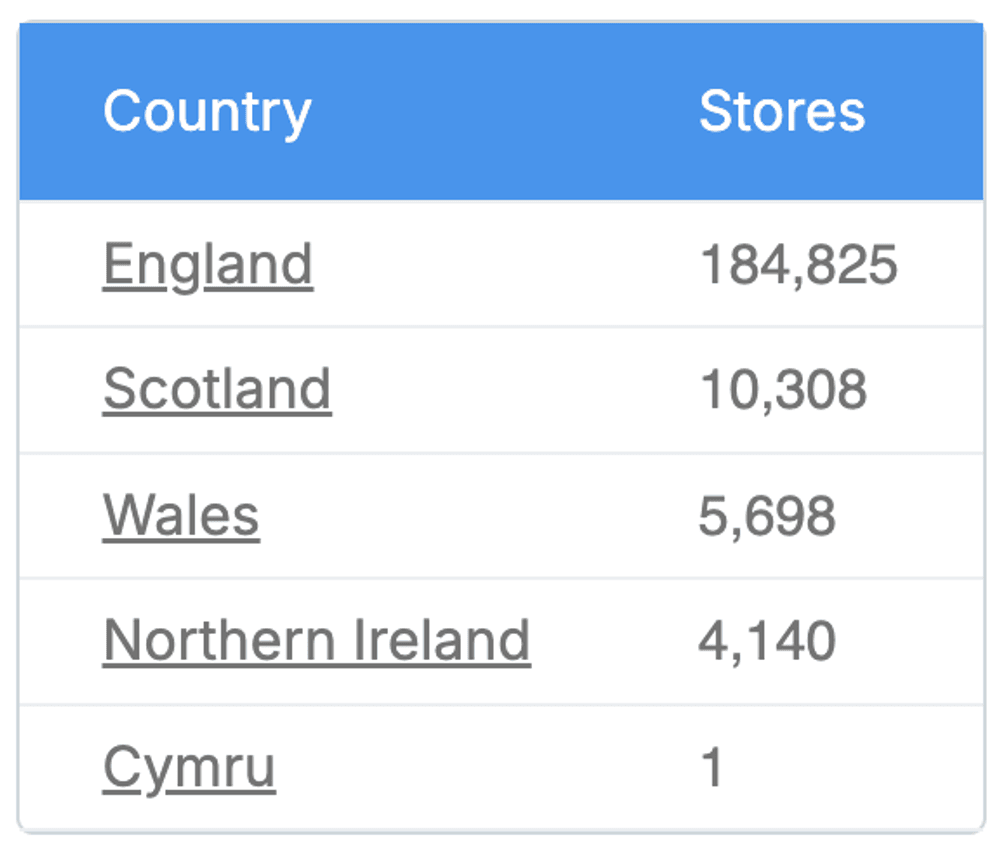
Task: Open the England country link
Action: [x=208, y=264]
